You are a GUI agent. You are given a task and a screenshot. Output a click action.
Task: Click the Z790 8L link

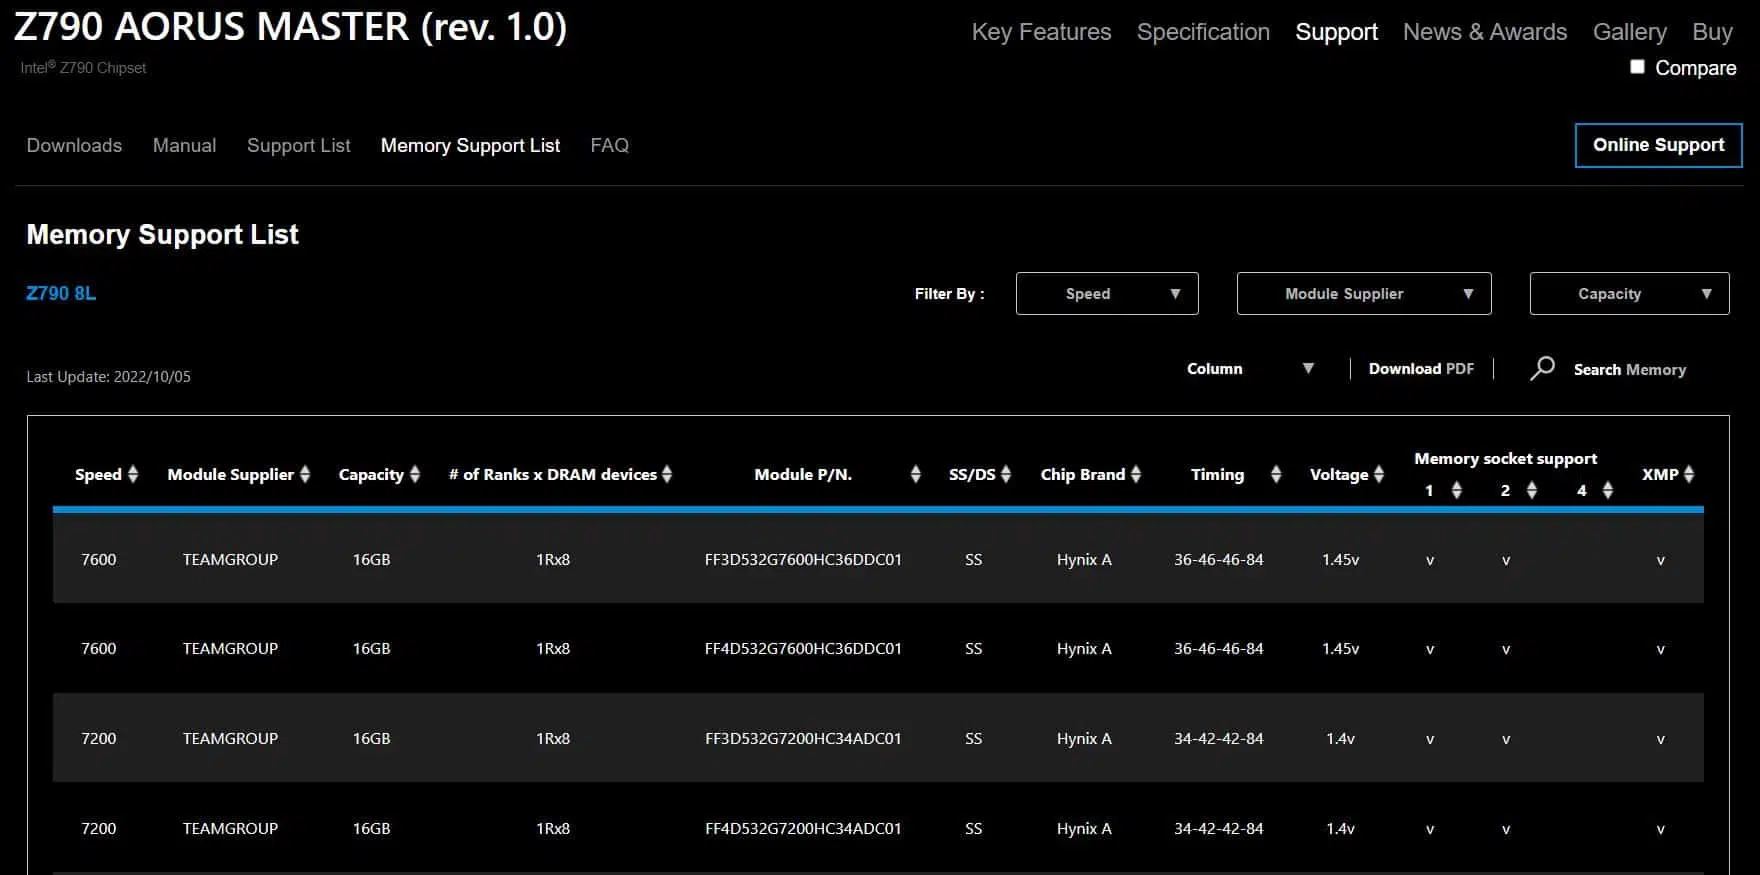click(x=61, y=293)
